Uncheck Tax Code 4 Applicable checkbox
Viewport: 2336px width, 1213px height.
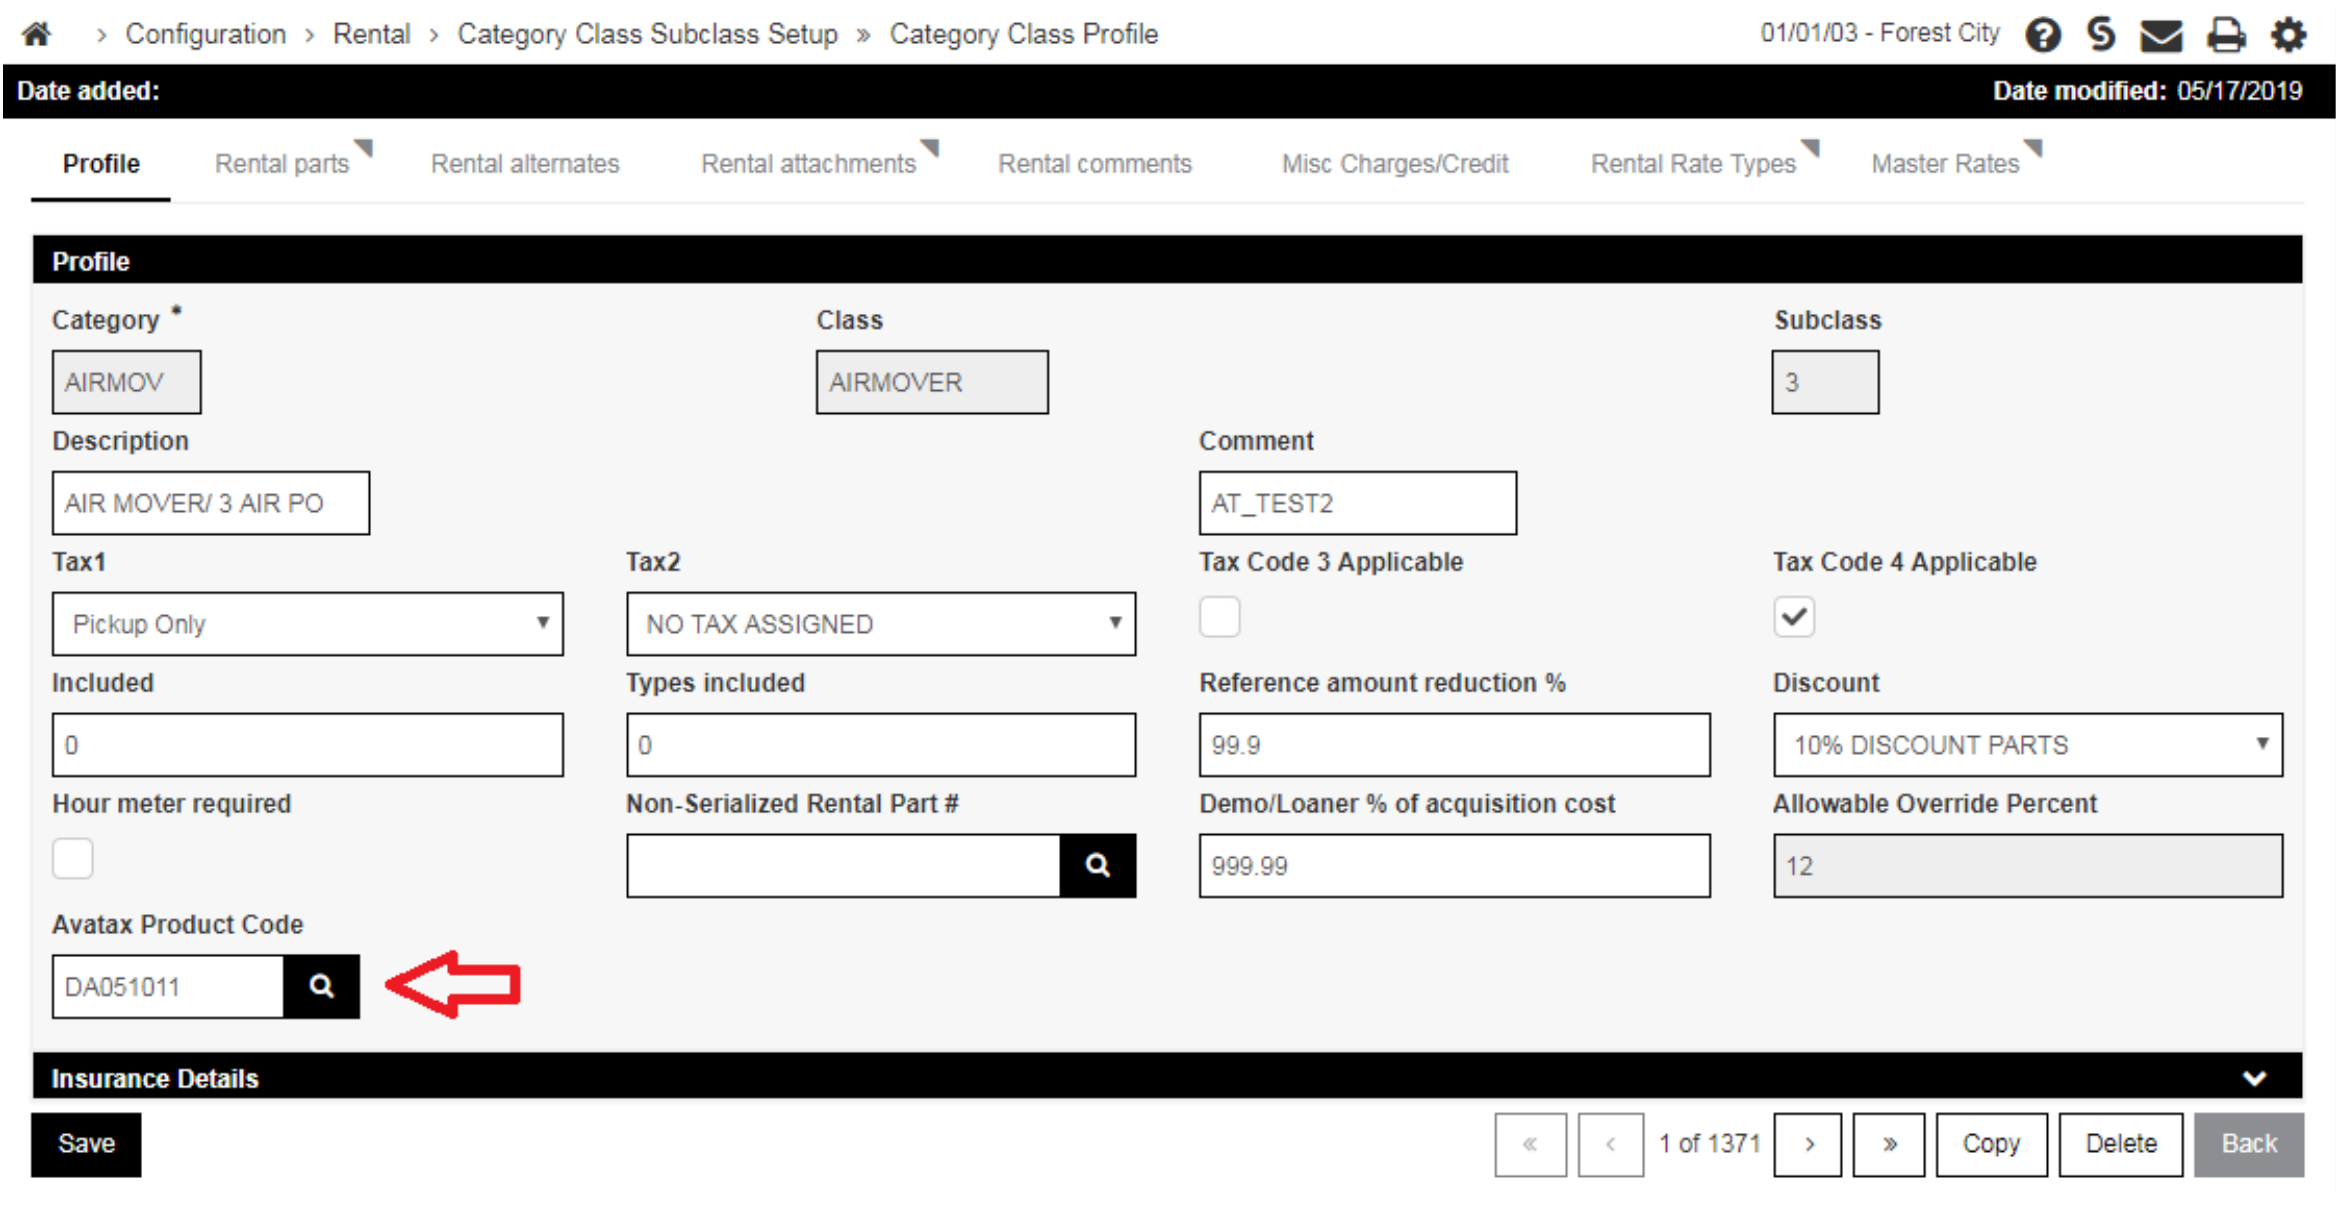[x=1794, y=617]
